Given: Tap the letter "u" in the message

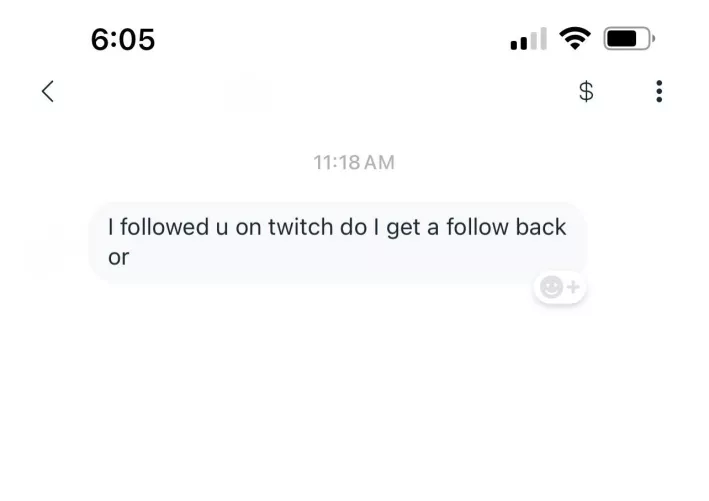Looking at the screenshot, I should pos(222,229).
